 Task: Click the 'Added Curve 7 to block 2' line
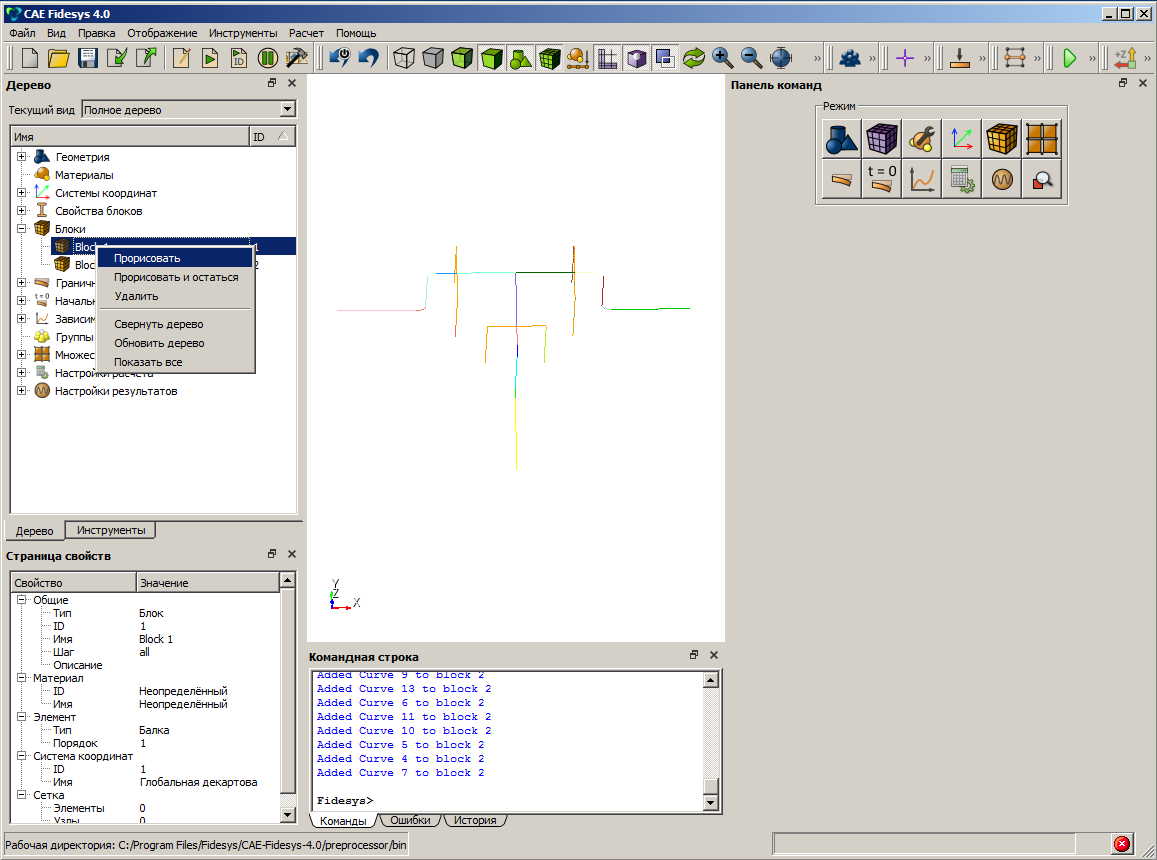(x=401, y=773)
